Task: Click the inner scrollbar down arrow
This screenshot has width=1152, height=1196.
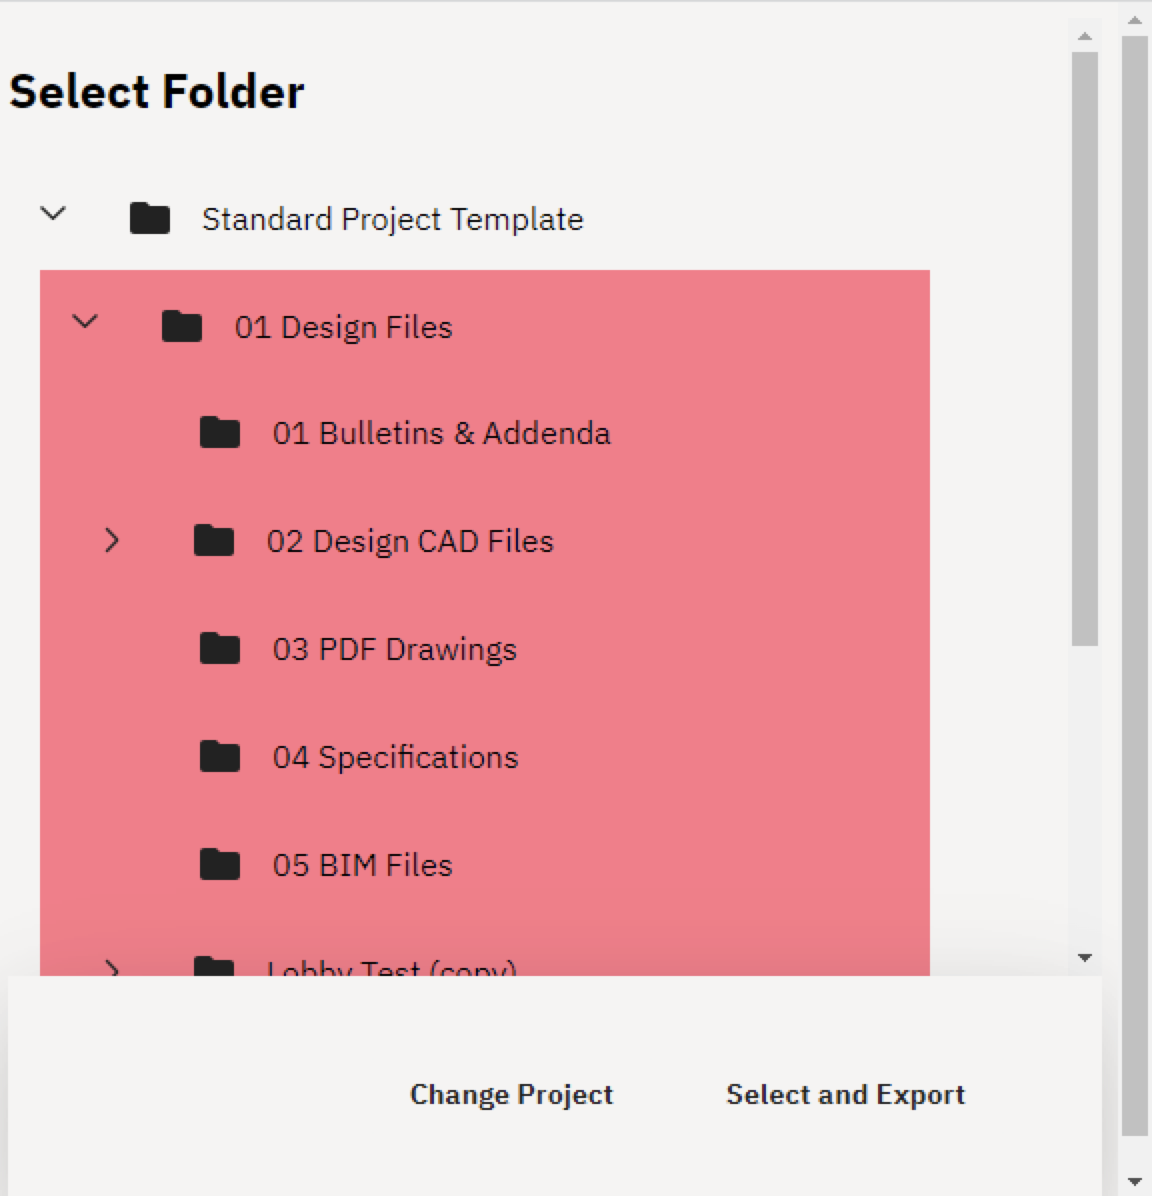Action: pyautogui.click(x=1085, y=957)
